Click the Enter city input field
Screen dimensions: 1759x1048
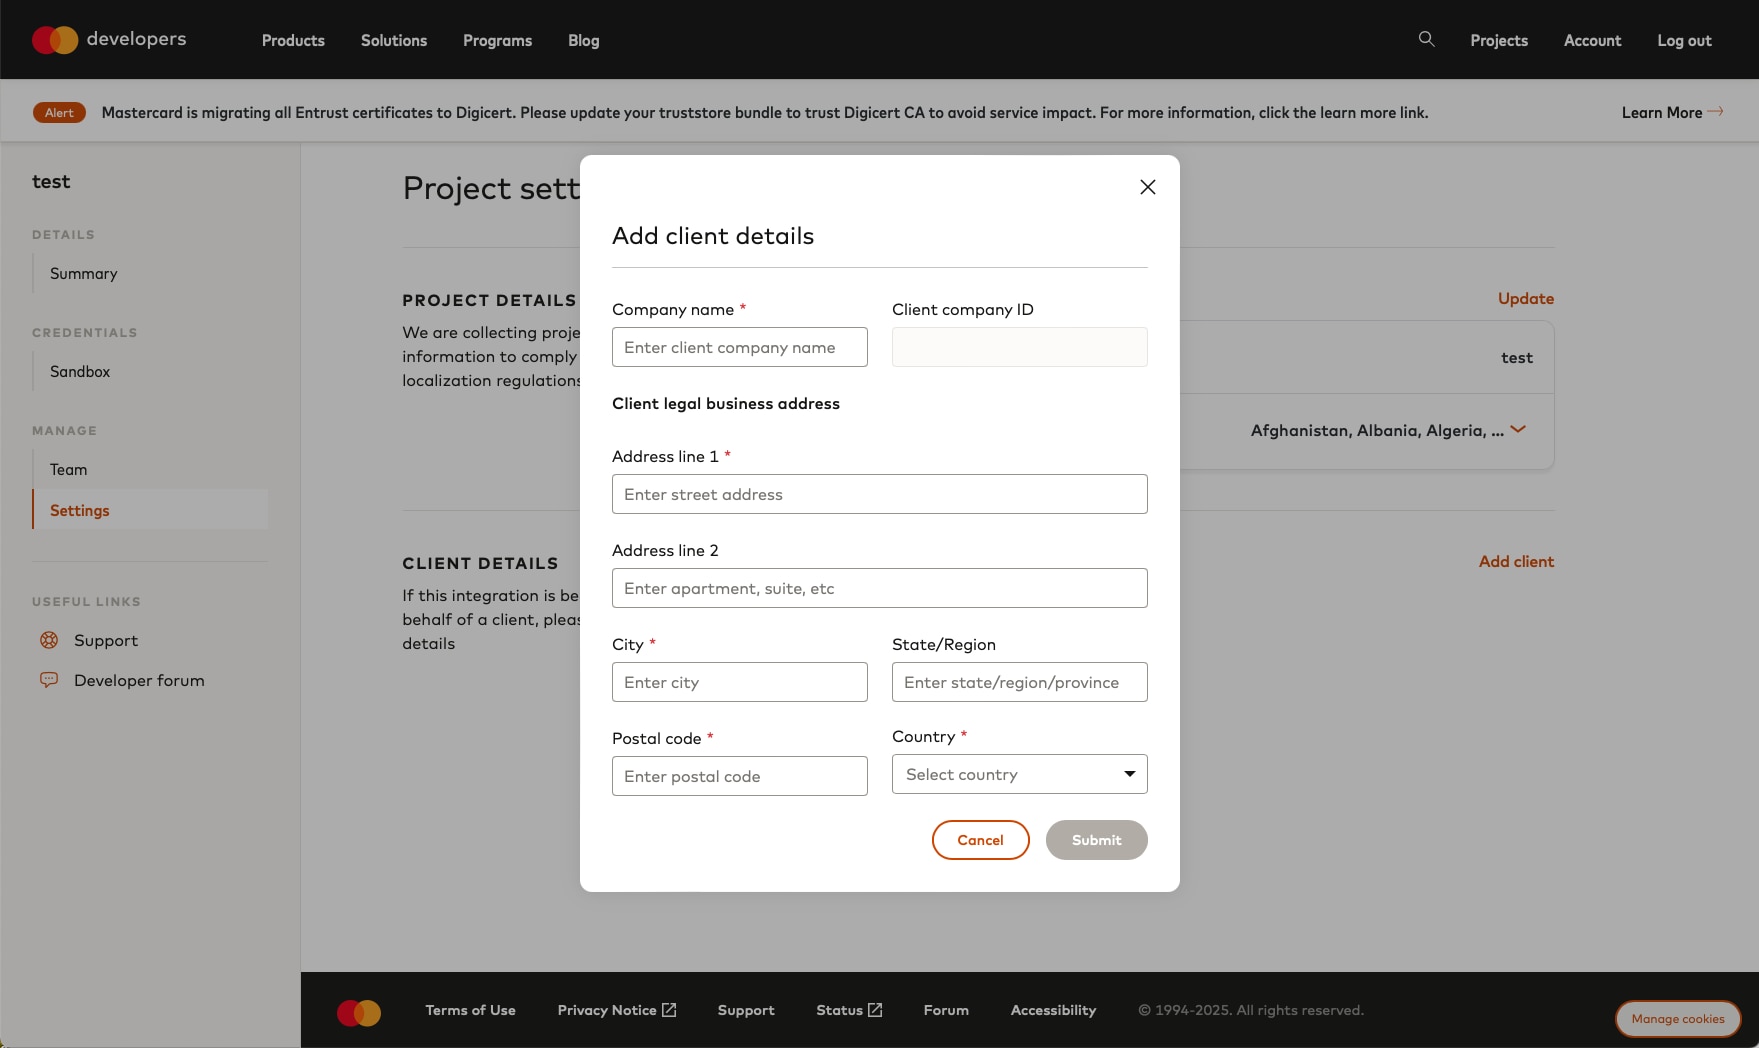[739, 682]
